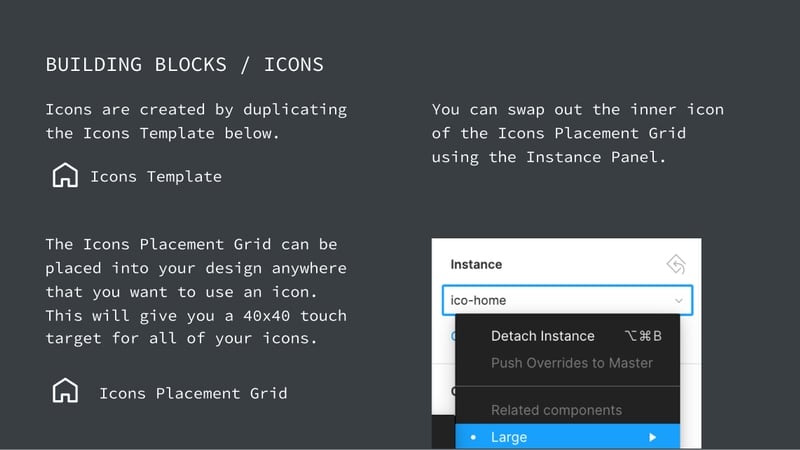Click the BUILDING BLOCKS / ICONS heading
This screenshot has width=800, height=450.
coord(184,65)
